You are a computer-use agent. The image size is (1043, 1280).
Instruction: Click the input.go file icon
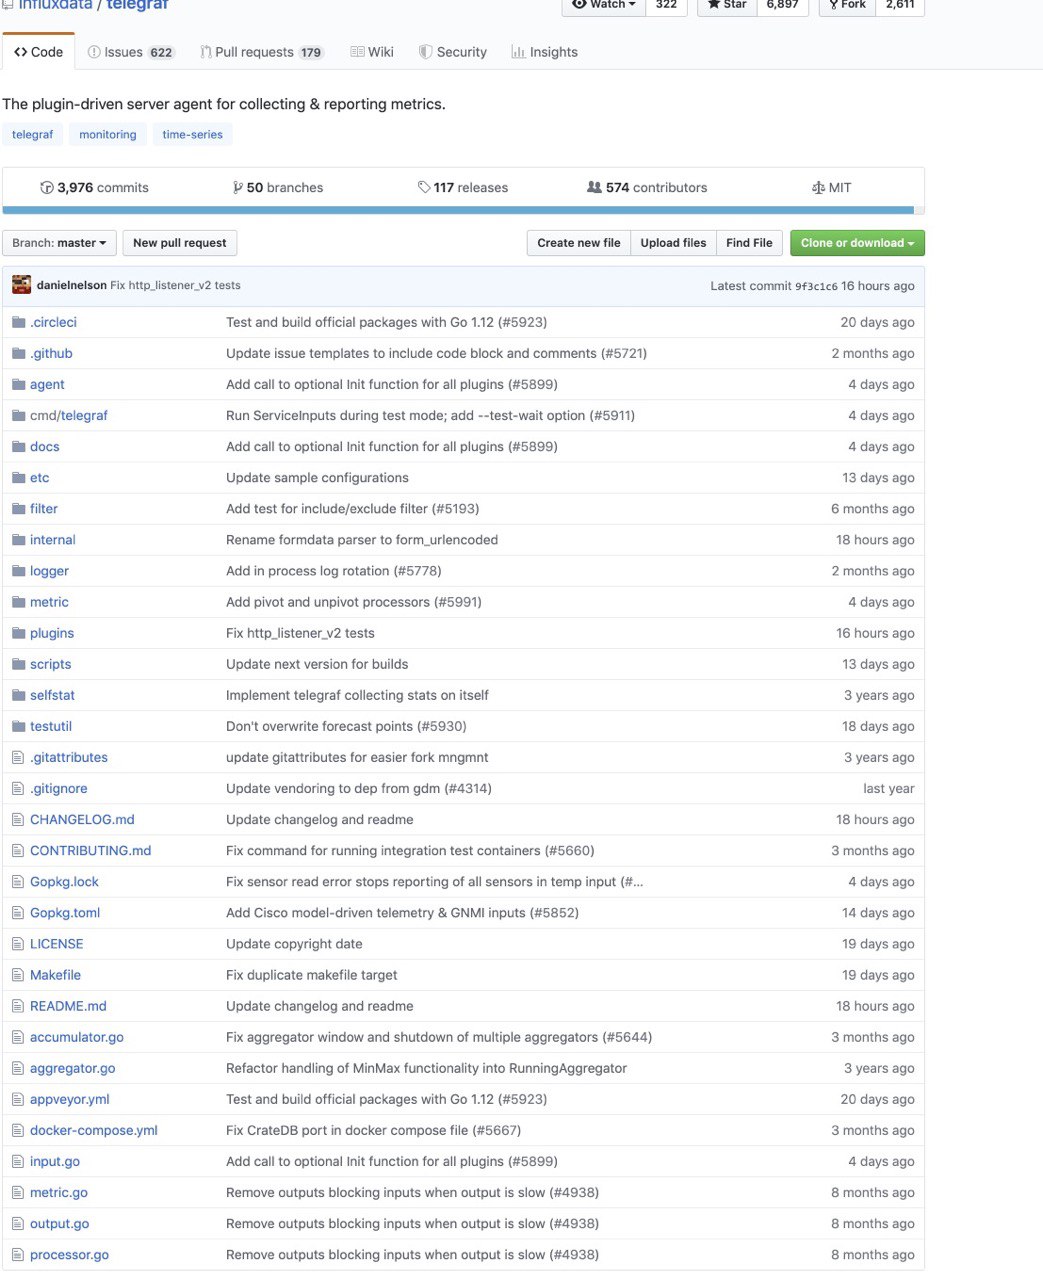pos(18,1161)
